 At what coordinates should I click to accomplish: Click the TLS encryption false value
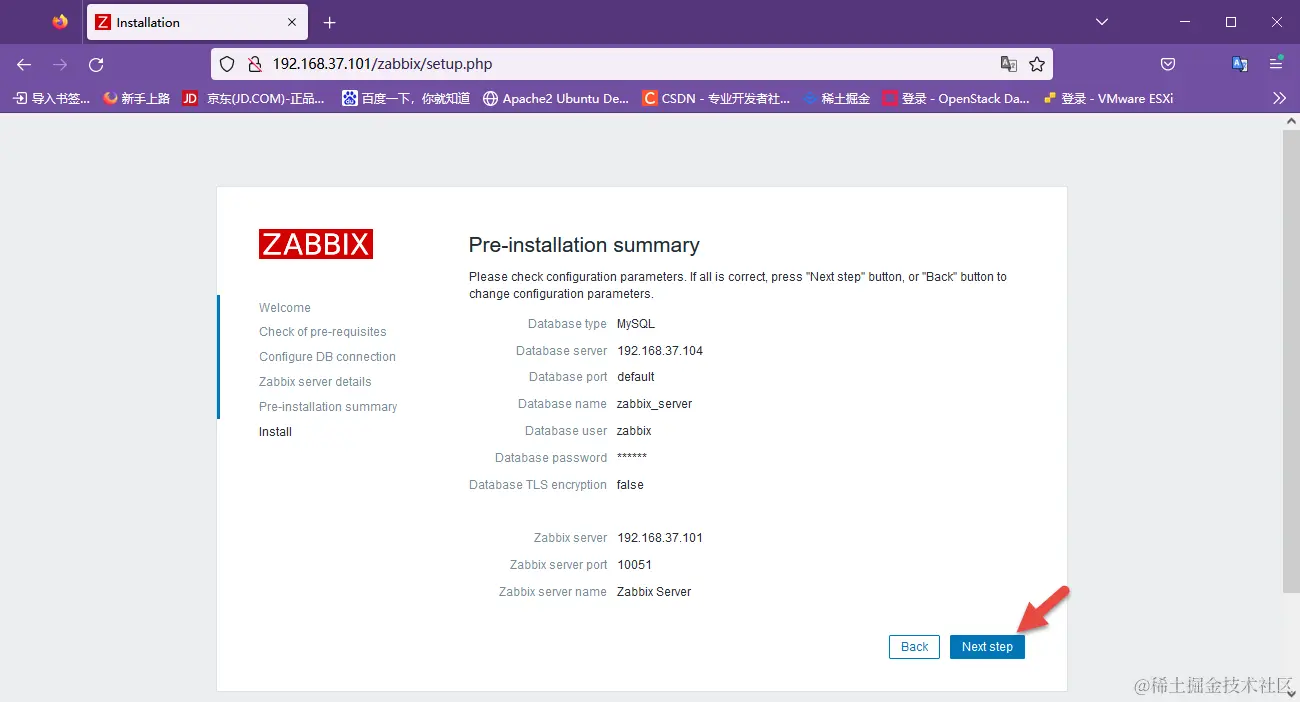point(630,485)
